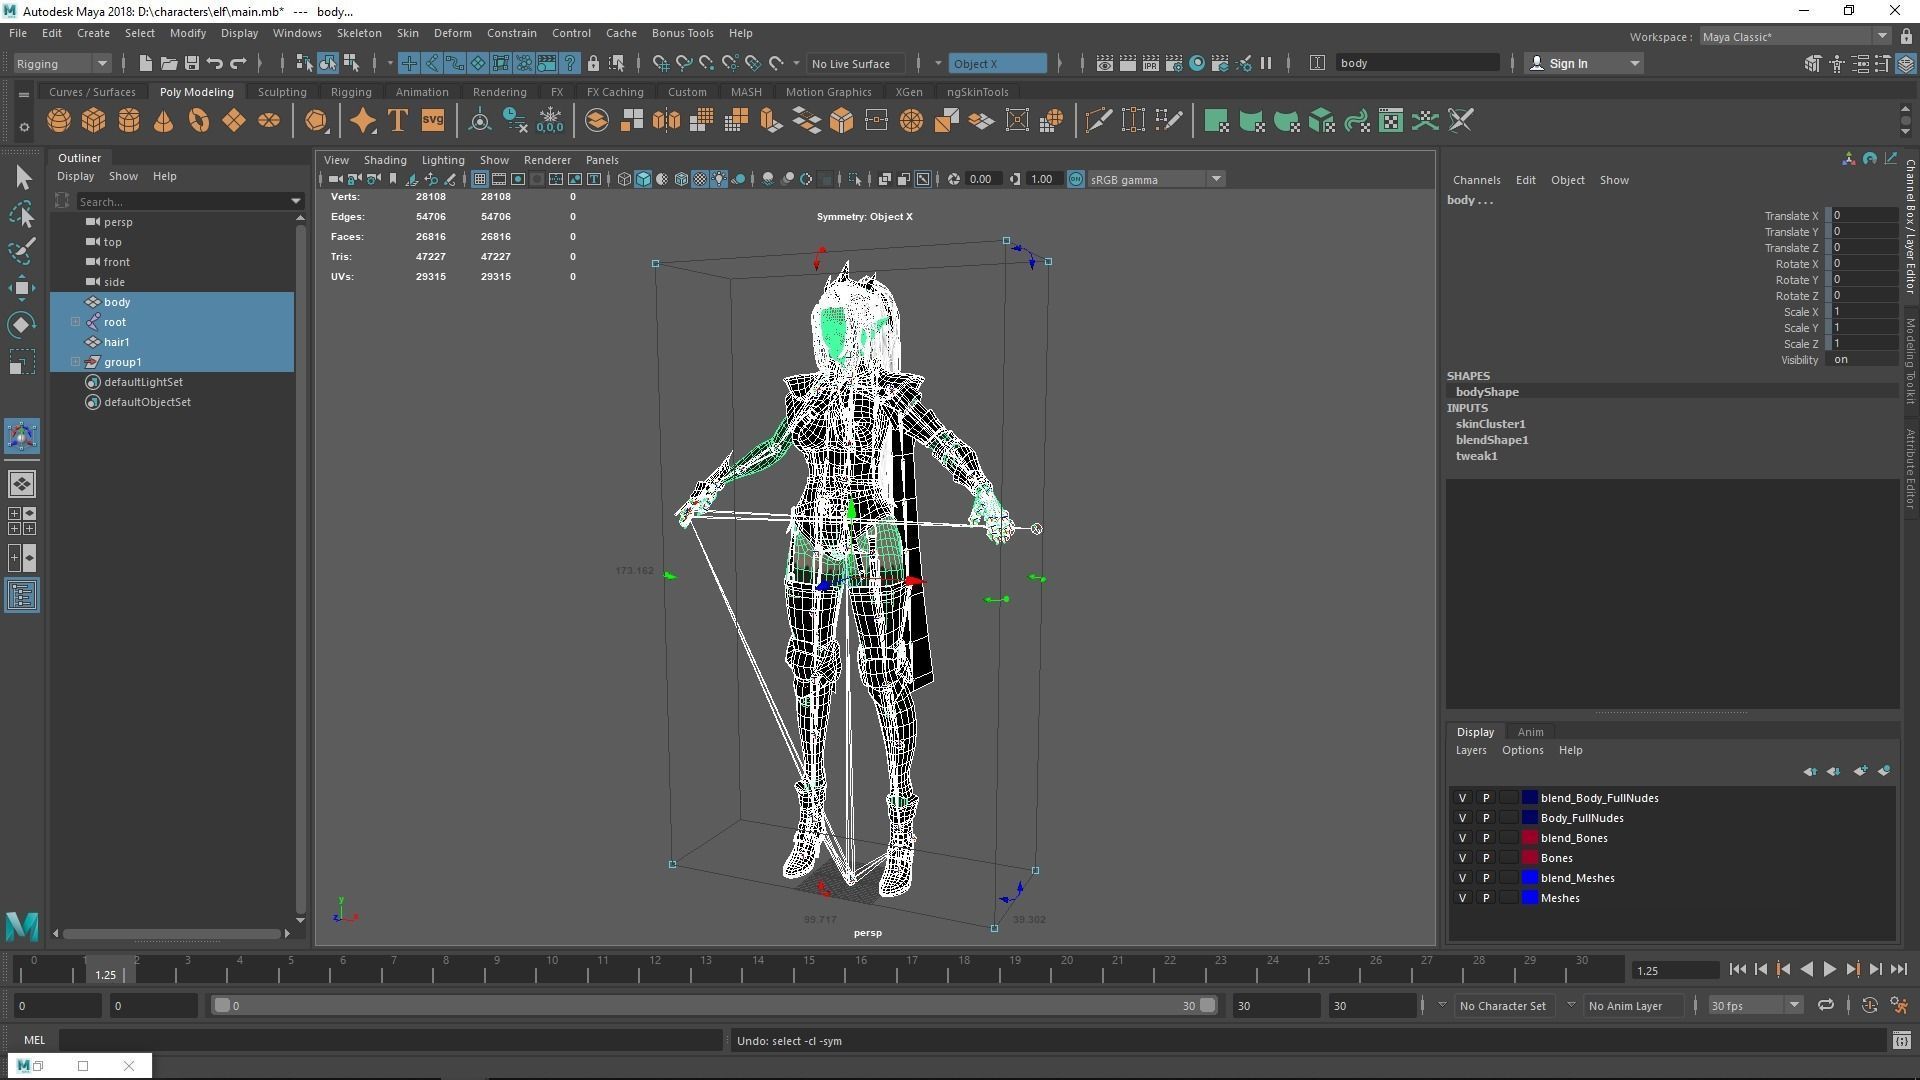Create a polygon sphere from shelf
This screenshot has height=1080, width=1920.
pyautogui.click(x=59, y=121)
